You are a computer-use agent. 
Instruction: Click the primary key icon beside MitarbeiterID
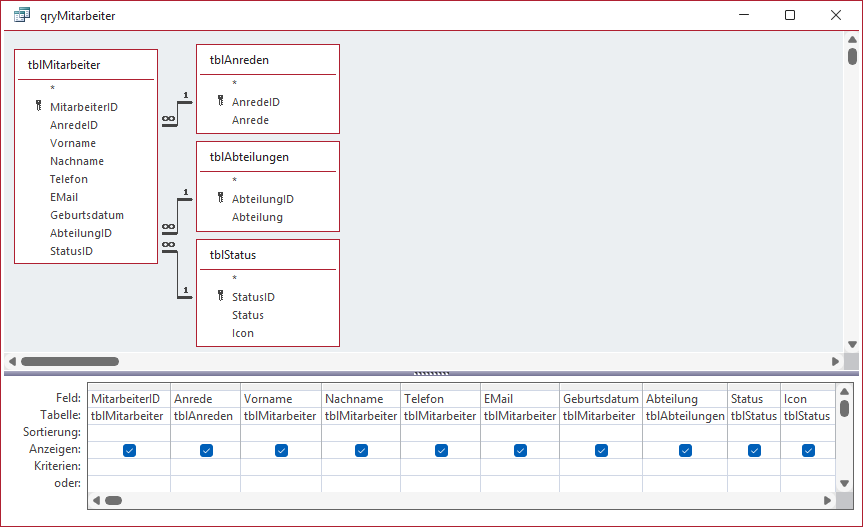[38, 107]
